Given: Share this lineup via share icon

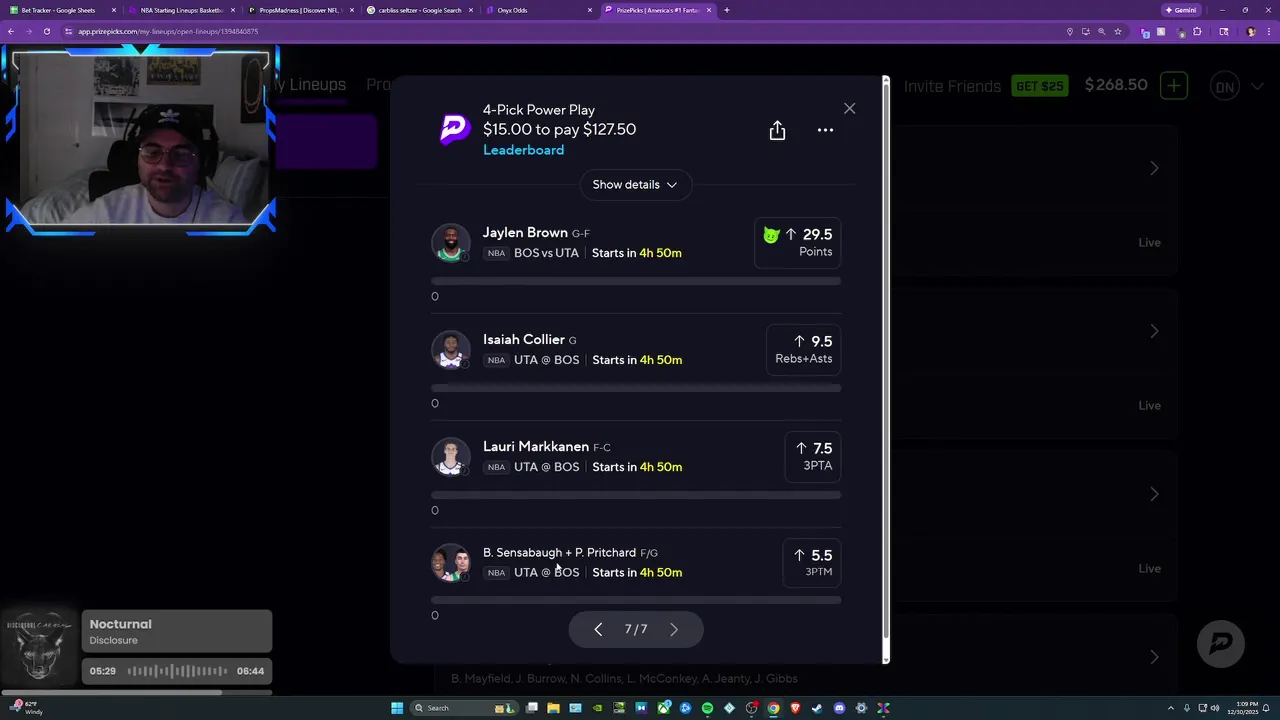Looking at the screenshot, I should point(777,131).
